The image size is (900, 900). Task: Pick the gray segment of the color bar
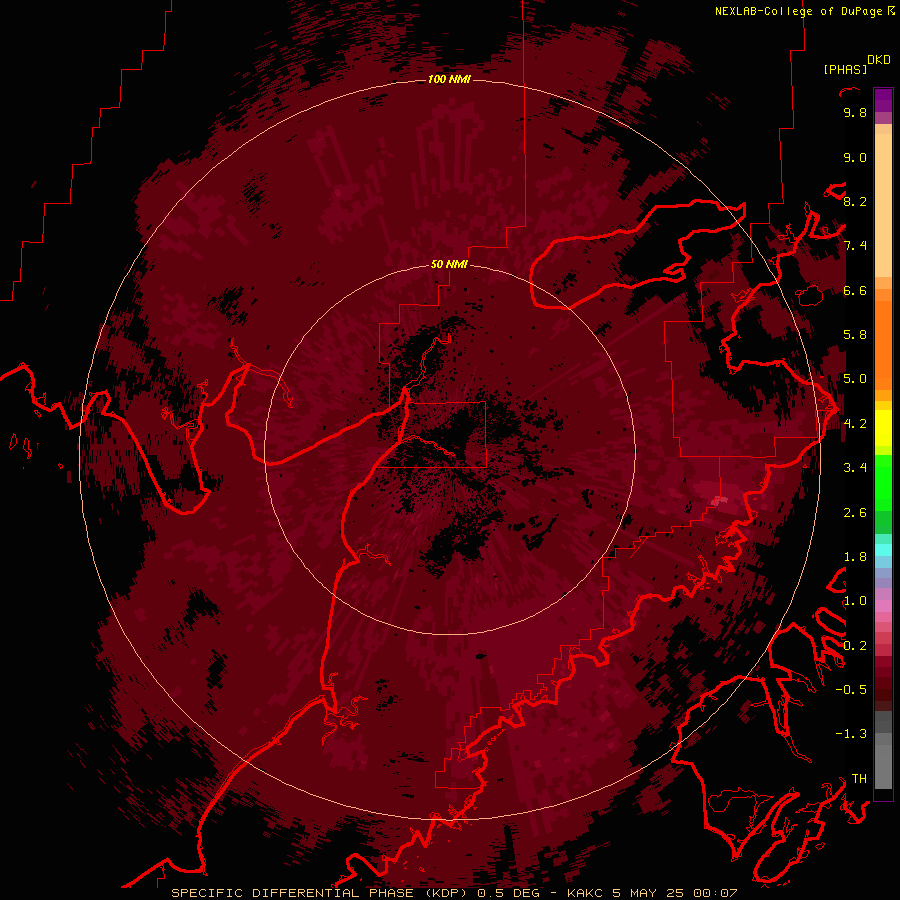coord(883,750)
